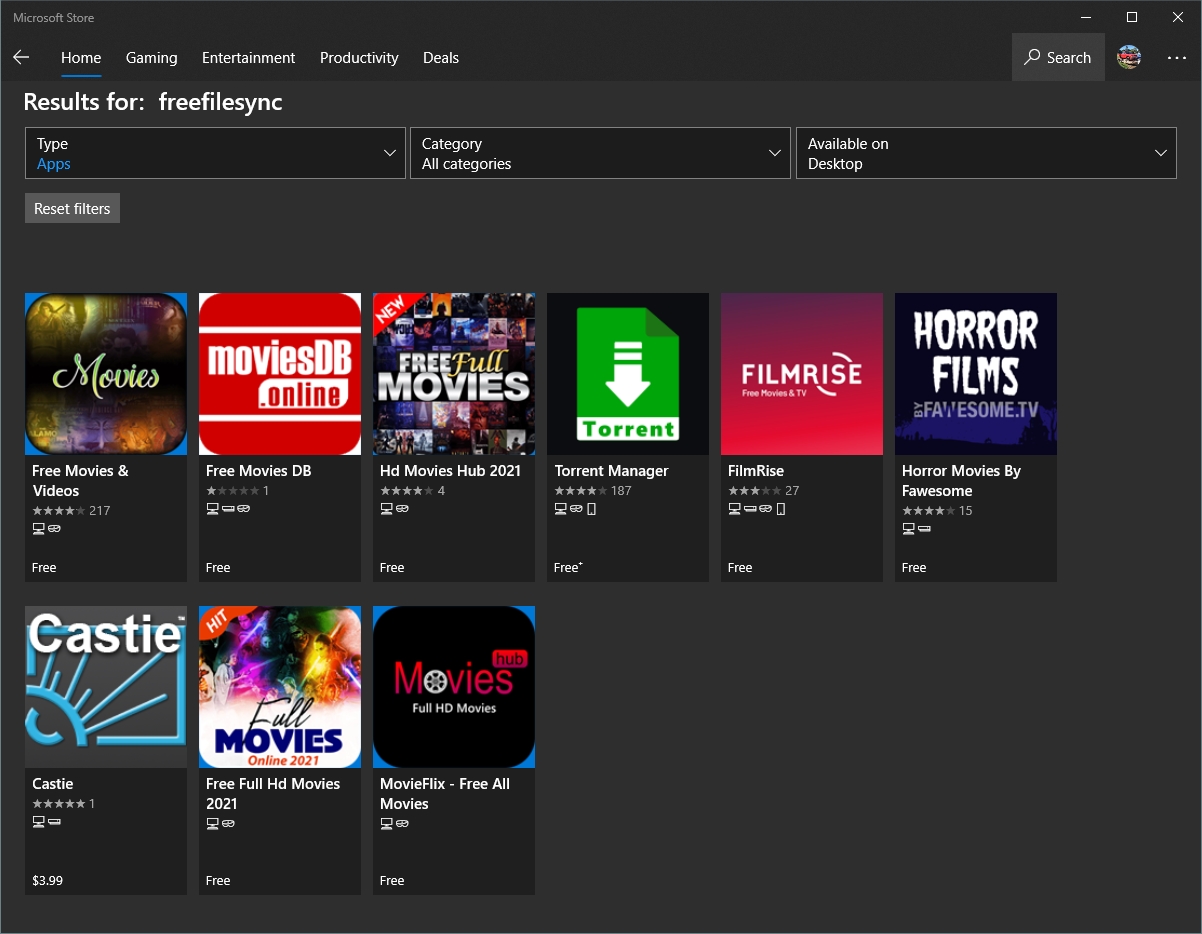The image size is (1202, 934).
Task: Open the Entertainment tab
Action: point(249,58)
